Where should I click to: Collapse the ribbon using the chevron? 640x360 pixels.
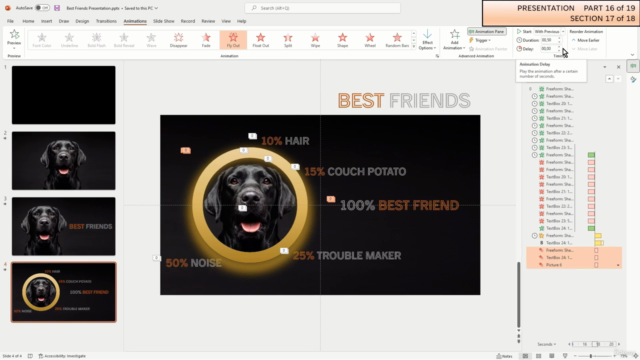632,55
